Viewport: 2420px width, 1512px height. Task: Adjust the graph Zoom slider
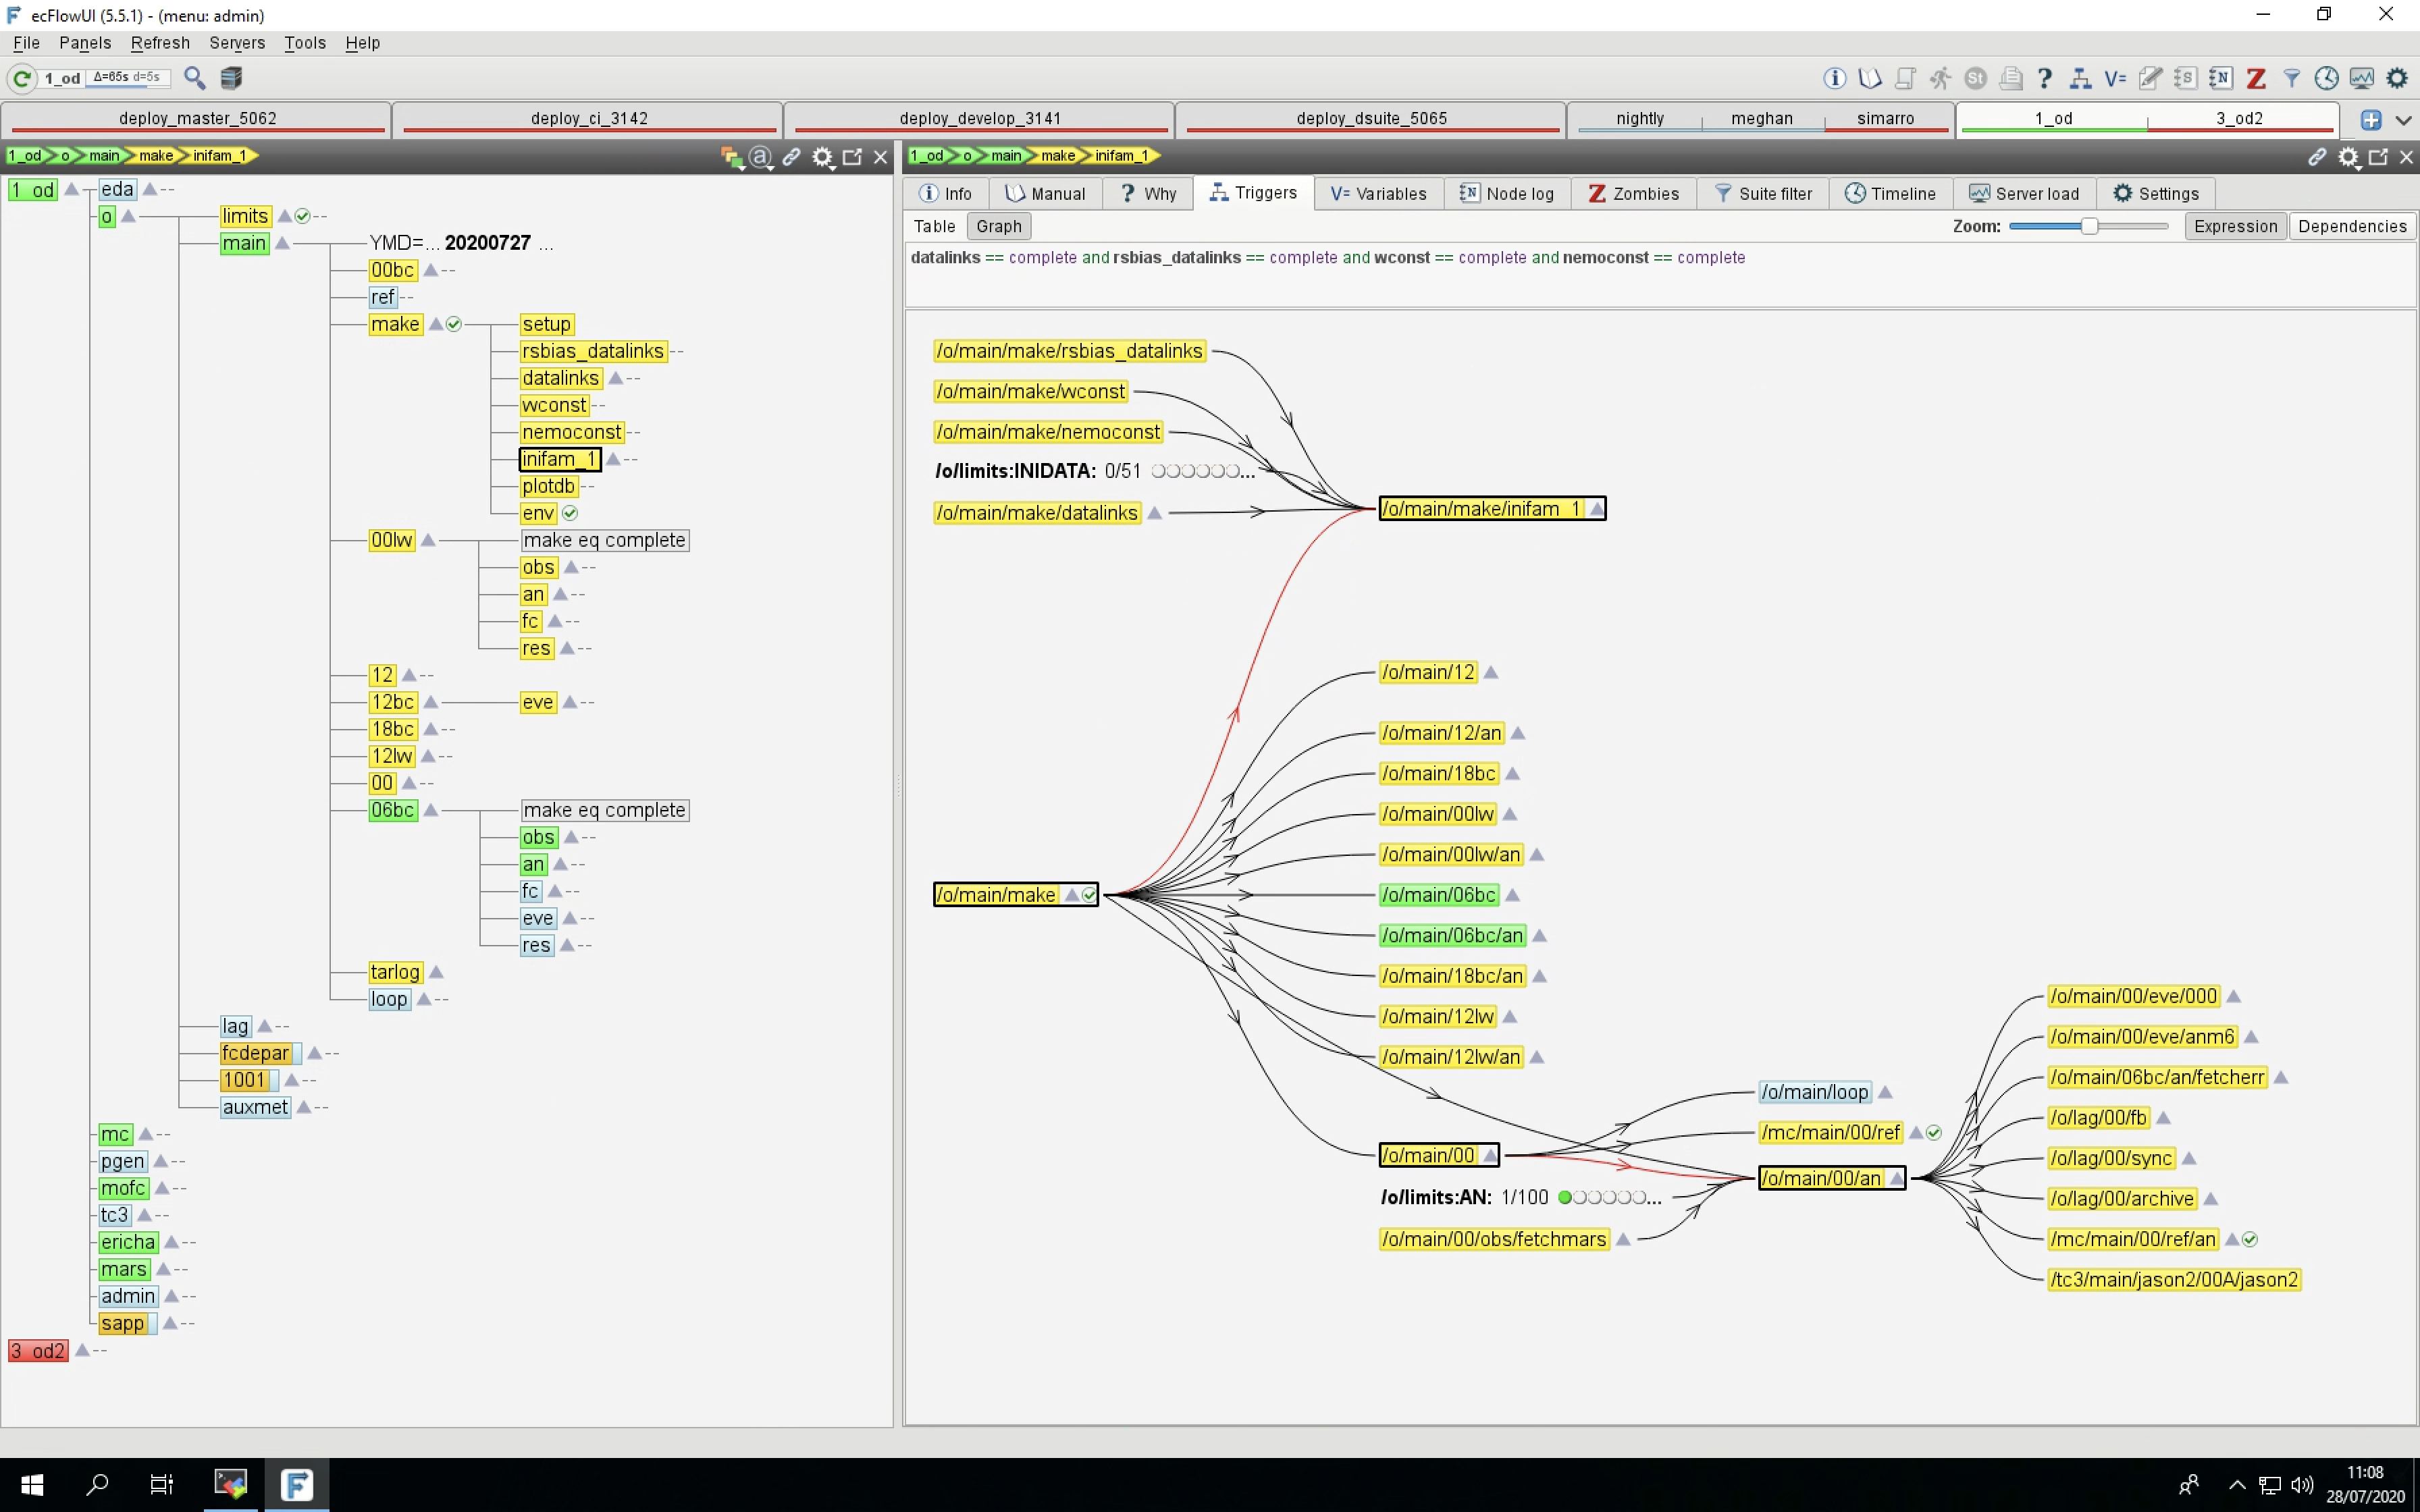2088,226
